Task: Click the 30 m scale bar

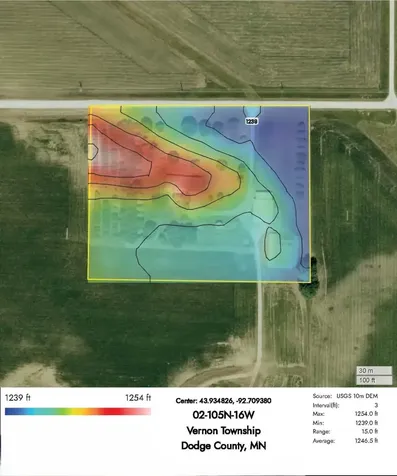Action: 374,371
